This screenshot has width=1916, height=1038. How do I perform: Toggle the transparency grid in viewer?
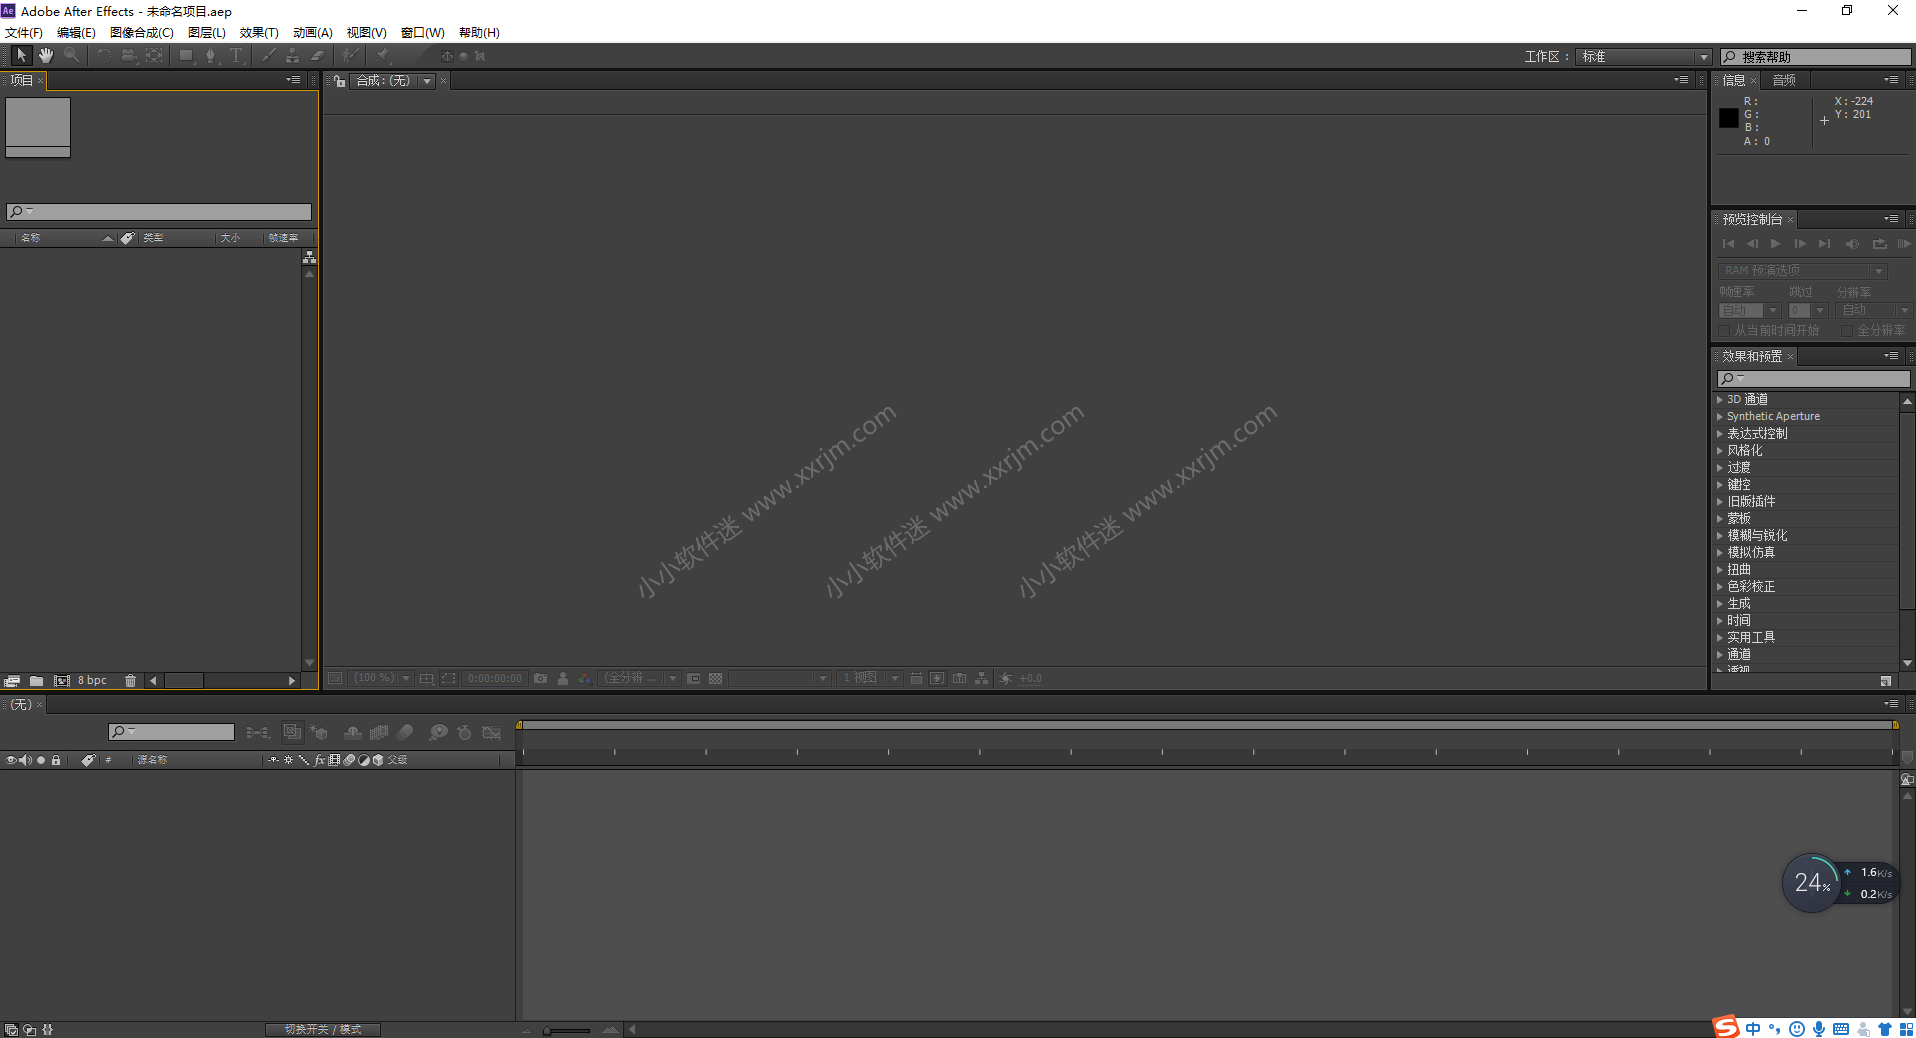click(x=715, y=678)
